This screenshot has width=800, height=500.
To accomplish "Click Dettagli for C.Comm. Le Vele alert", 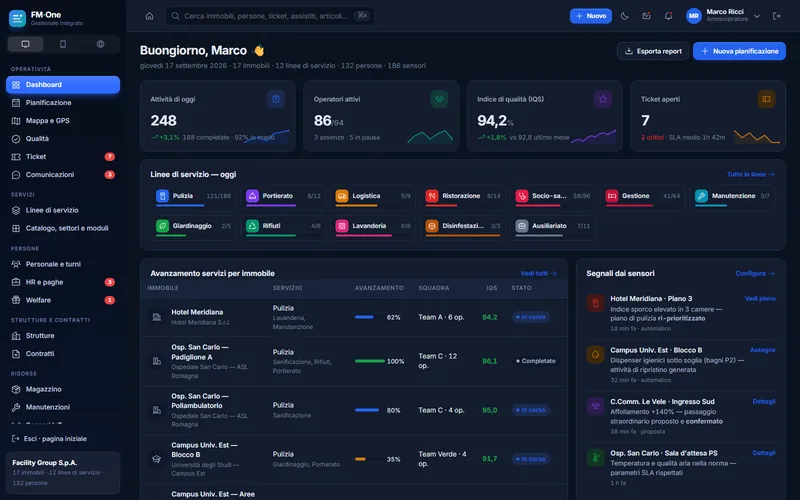I will [x=764, y=402].
